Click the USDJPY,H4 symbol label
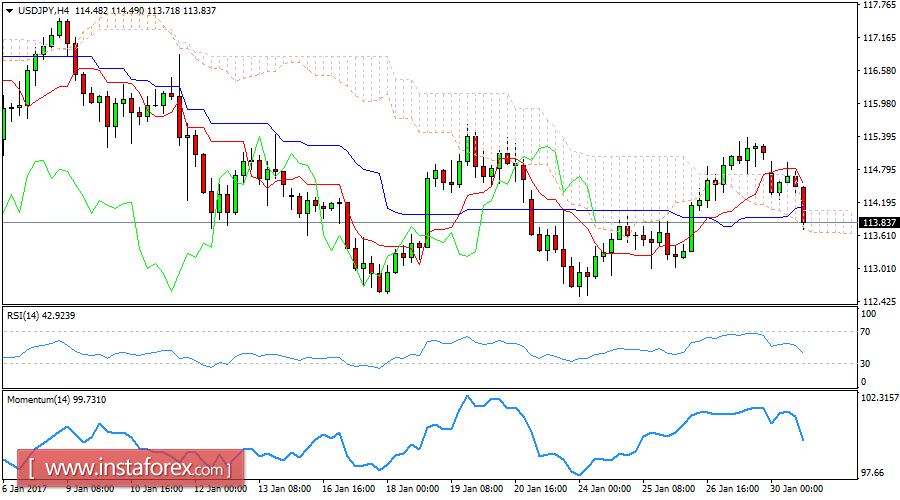This screenshot has width=900, height=500. (x=44, y=10)
